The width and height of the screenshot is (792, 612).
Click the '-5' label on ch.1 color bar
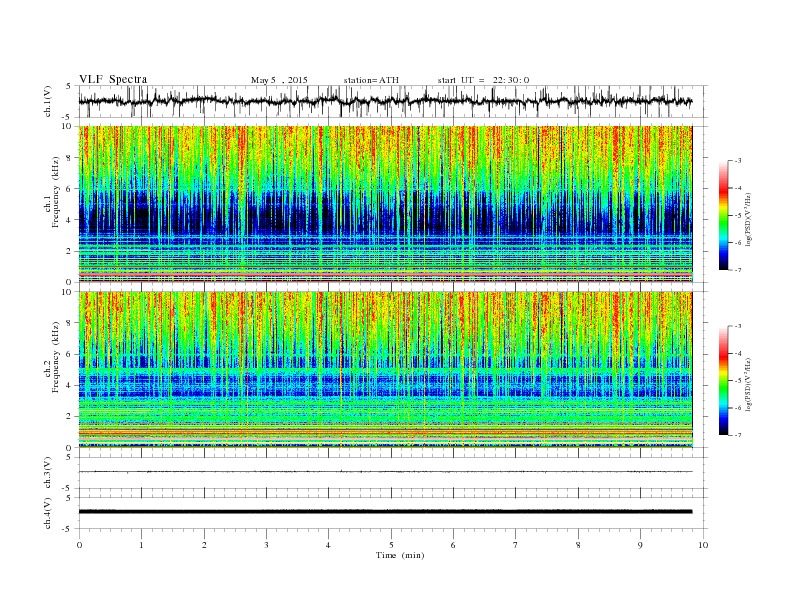click(738, 215)
